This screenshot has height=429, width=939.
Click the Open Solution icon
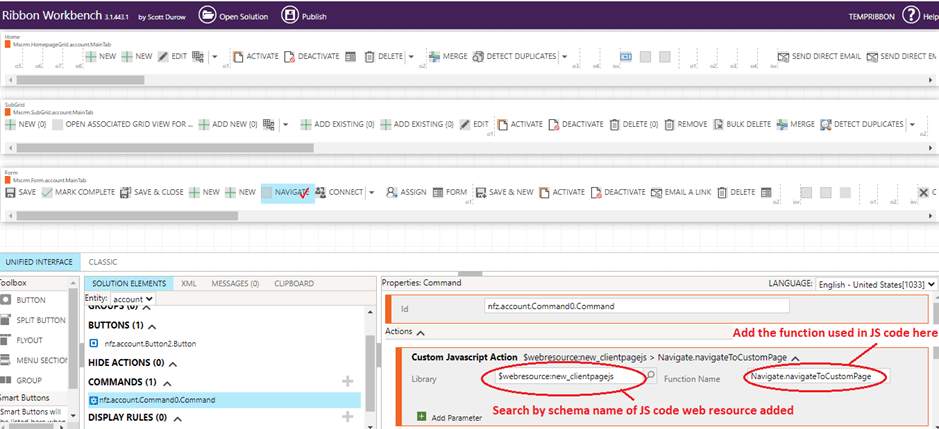(207, 15)
